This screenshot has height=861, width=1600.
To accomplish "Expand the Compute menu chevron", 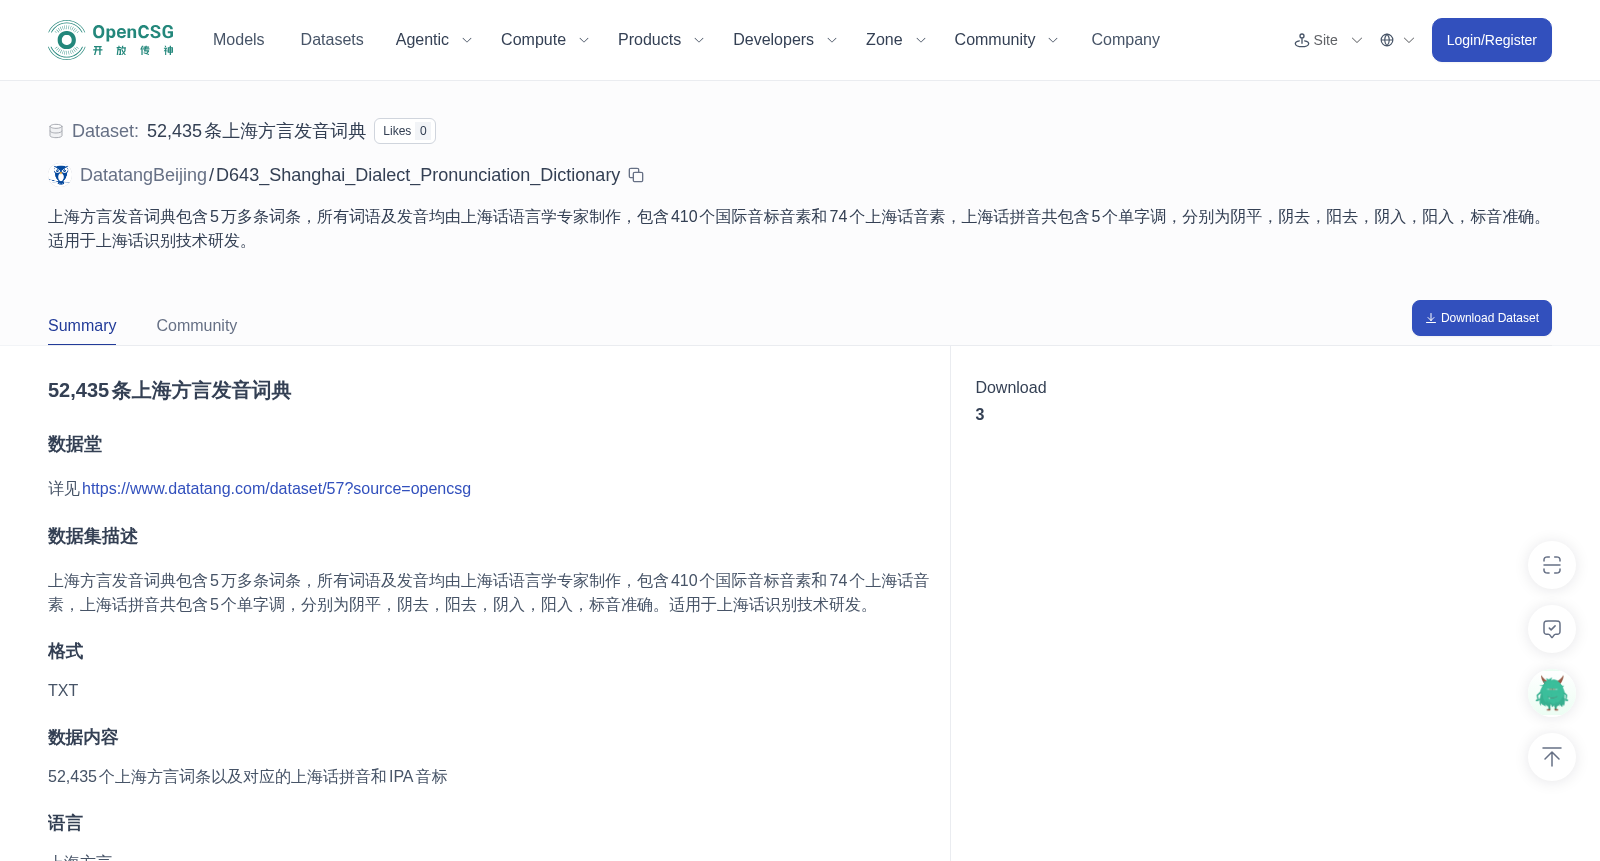I will 584,40.
